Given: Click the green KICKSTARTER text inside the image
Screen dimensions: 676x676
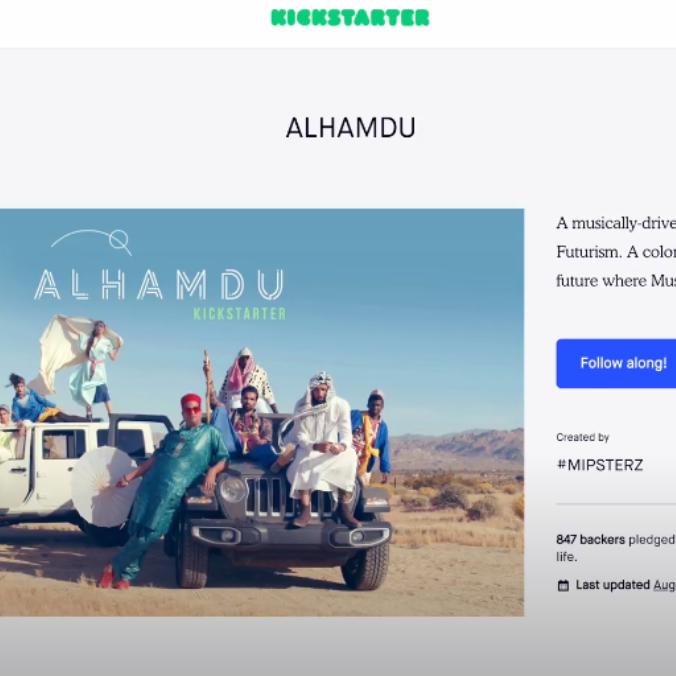Looking at the screenshot, I should pyautogui.click(x=240, y=314).
